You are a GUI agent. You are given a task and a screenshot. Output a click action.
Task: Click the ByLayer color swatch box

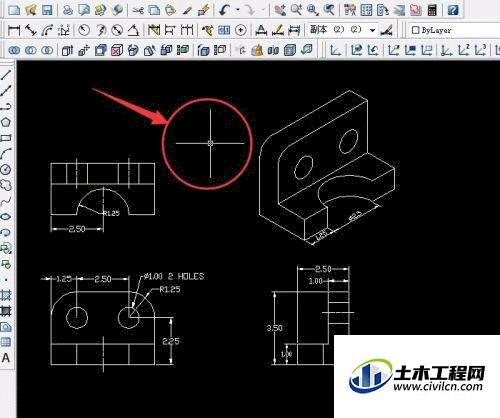click(x=415, y=30)
